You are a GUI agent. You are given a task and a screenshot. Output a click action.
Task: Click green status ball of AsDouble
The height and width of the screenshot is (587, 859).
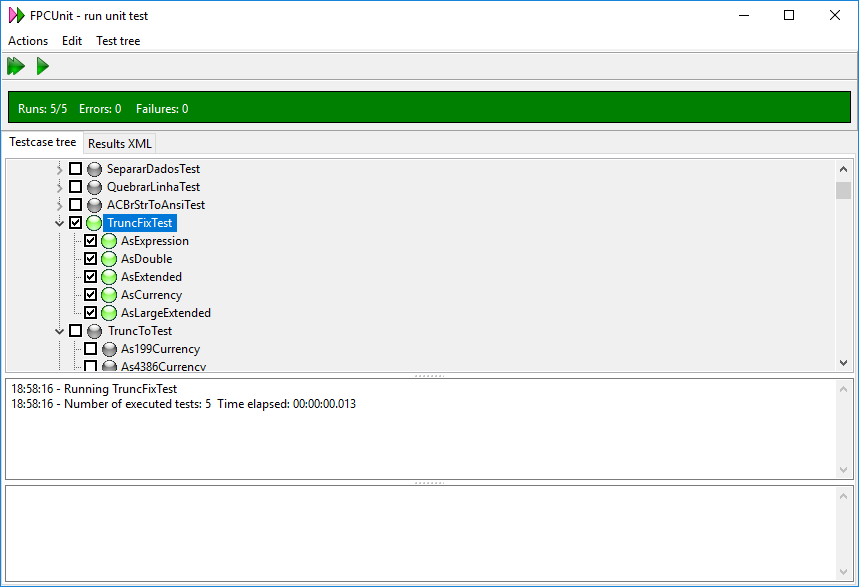pyautogui.click(x=109, y=259)
